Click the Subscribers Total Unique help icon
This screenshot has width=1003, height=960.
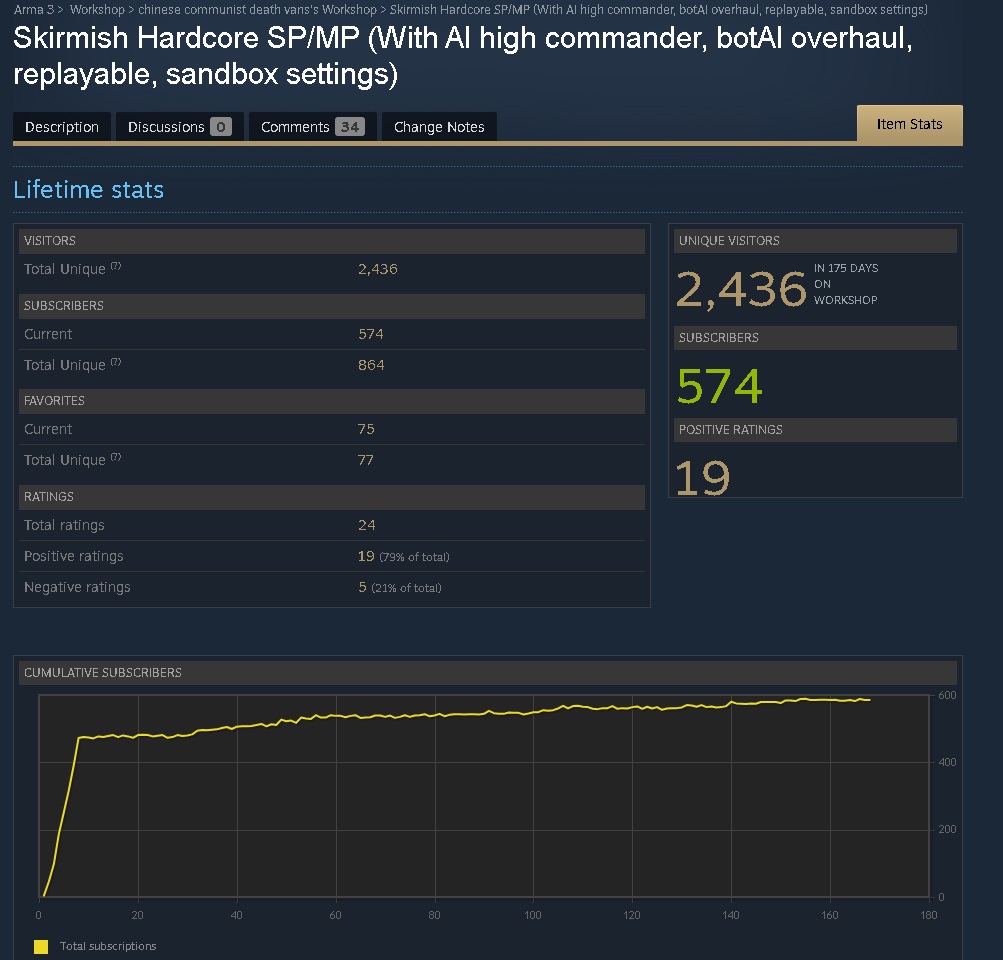click(116, 362)
